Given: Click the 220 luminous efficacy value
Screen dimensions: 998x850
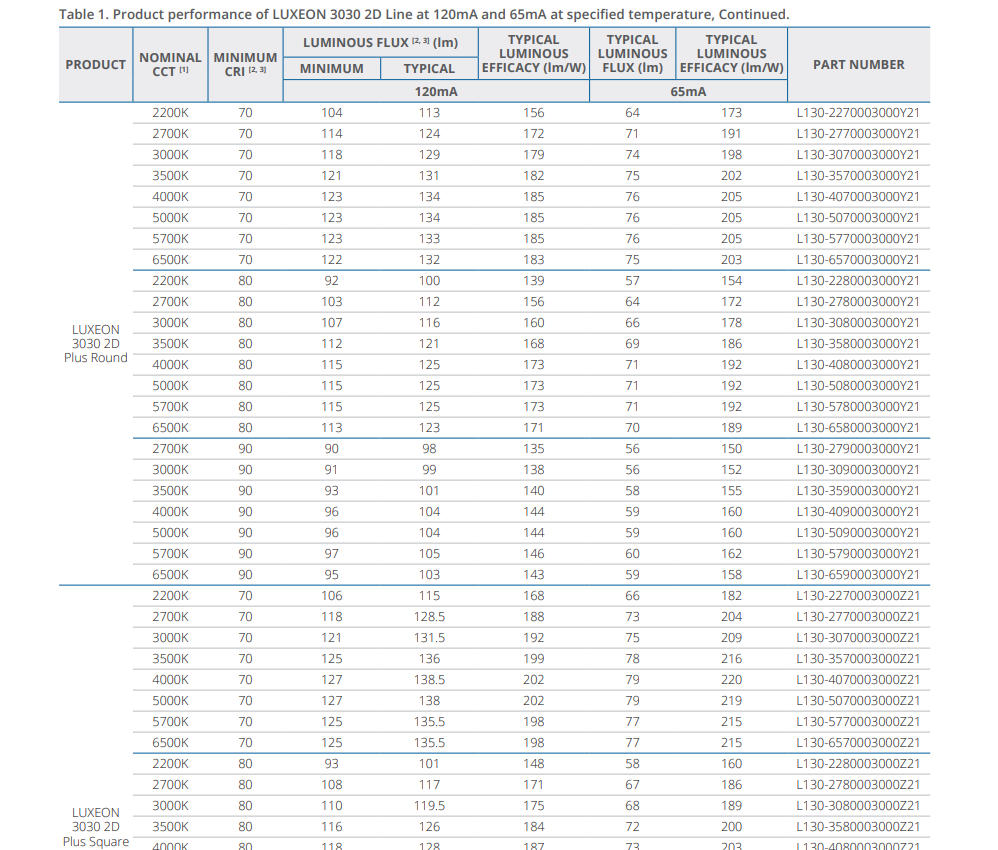Looking at the screenshot, I should coord(731,680).
